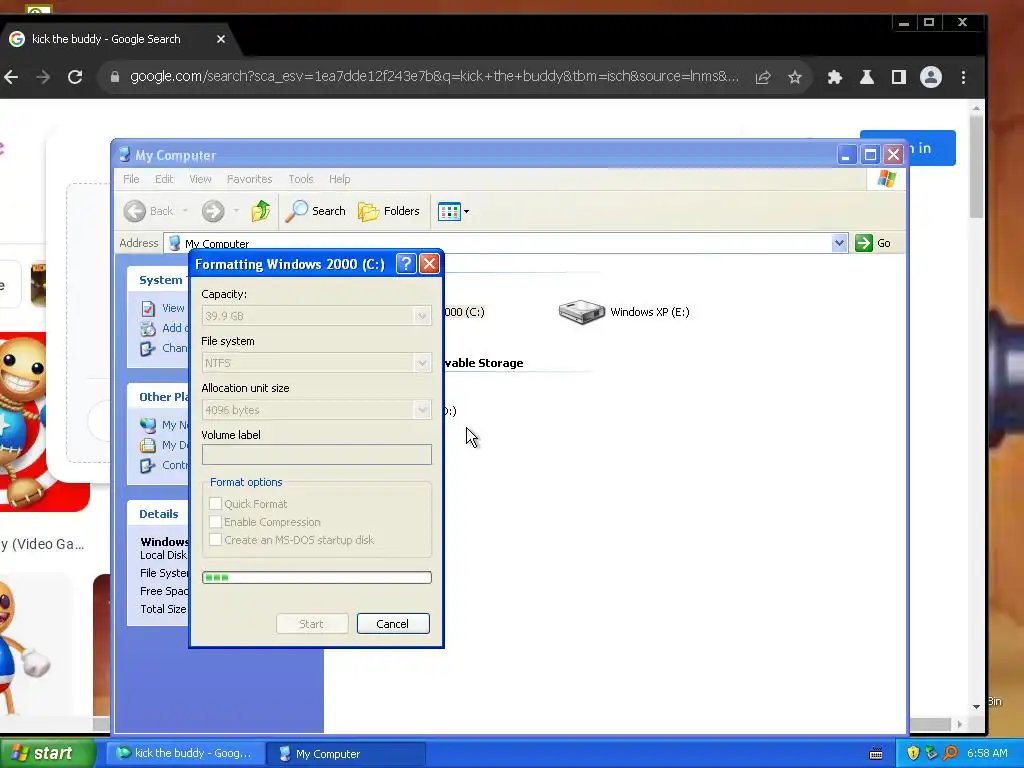Click My Documents icon in Other Places

[x=148, y=445]
